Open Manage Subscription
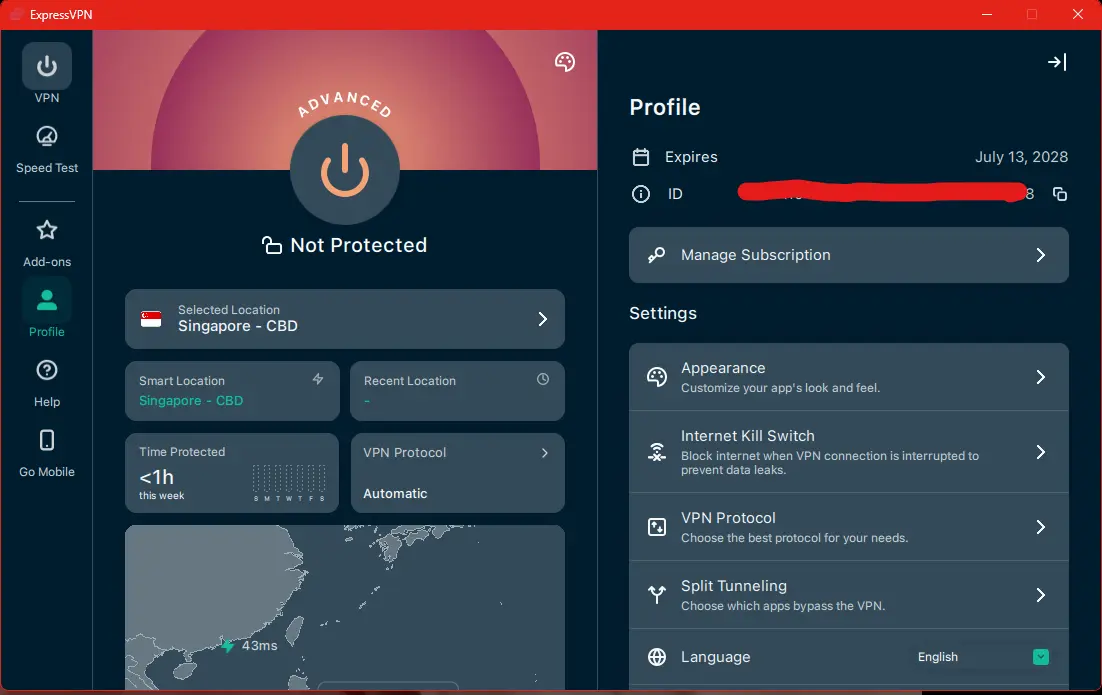This screenshot has height=695, width=1102. click(848, 255)
